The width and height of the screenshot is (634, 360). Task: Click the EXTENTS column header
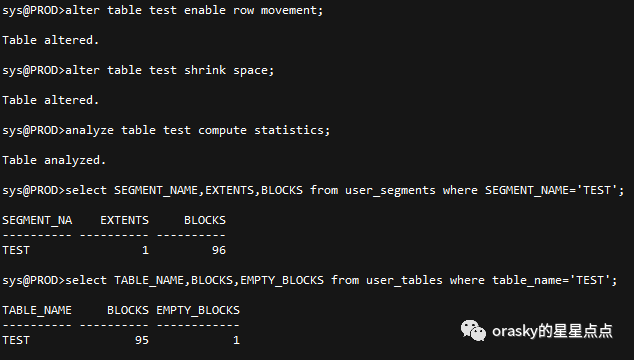click(125, 220)
